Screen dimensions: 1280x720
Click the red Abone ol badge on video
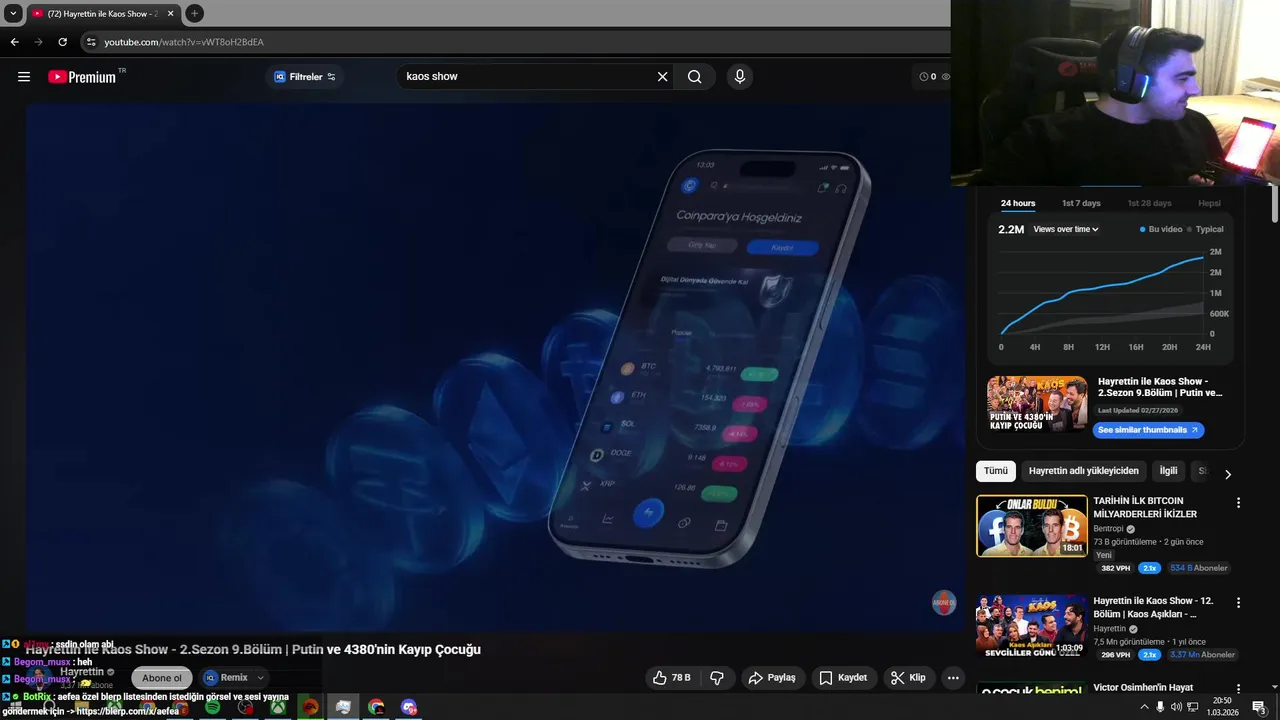[944, 603]
